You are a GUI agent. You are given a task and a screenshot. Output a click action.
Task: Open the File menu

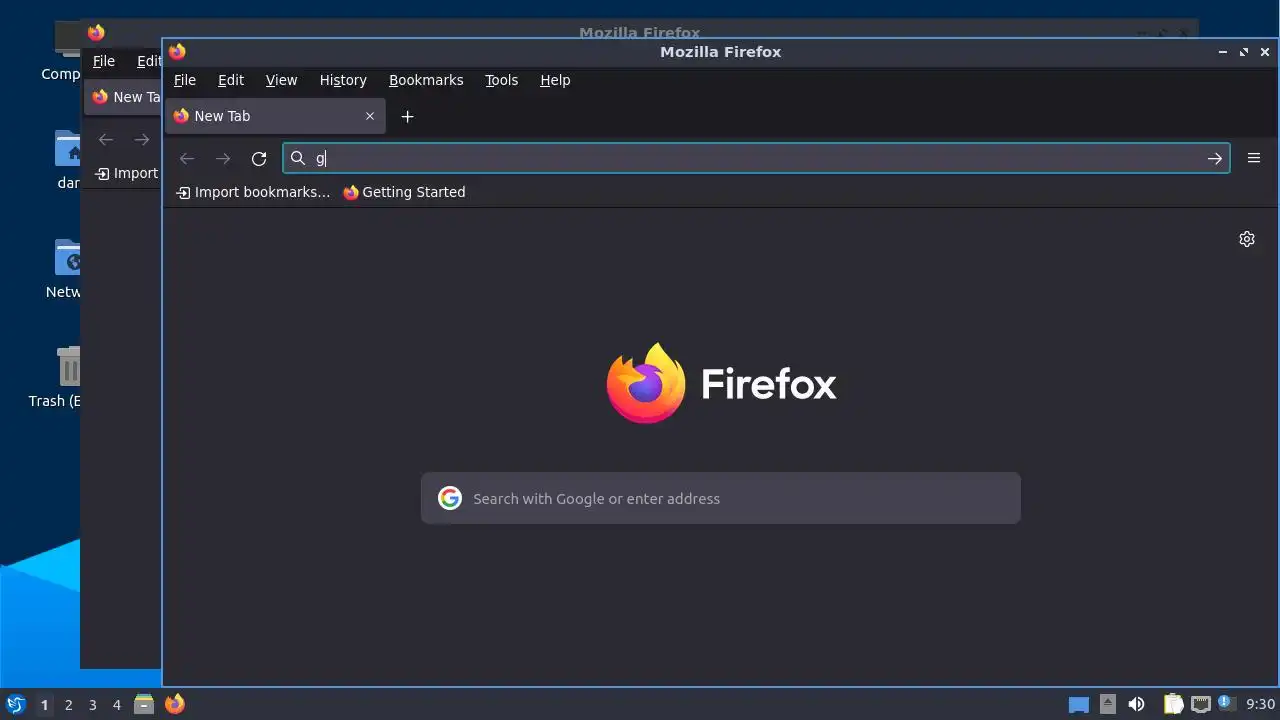(x=185, y=80)
